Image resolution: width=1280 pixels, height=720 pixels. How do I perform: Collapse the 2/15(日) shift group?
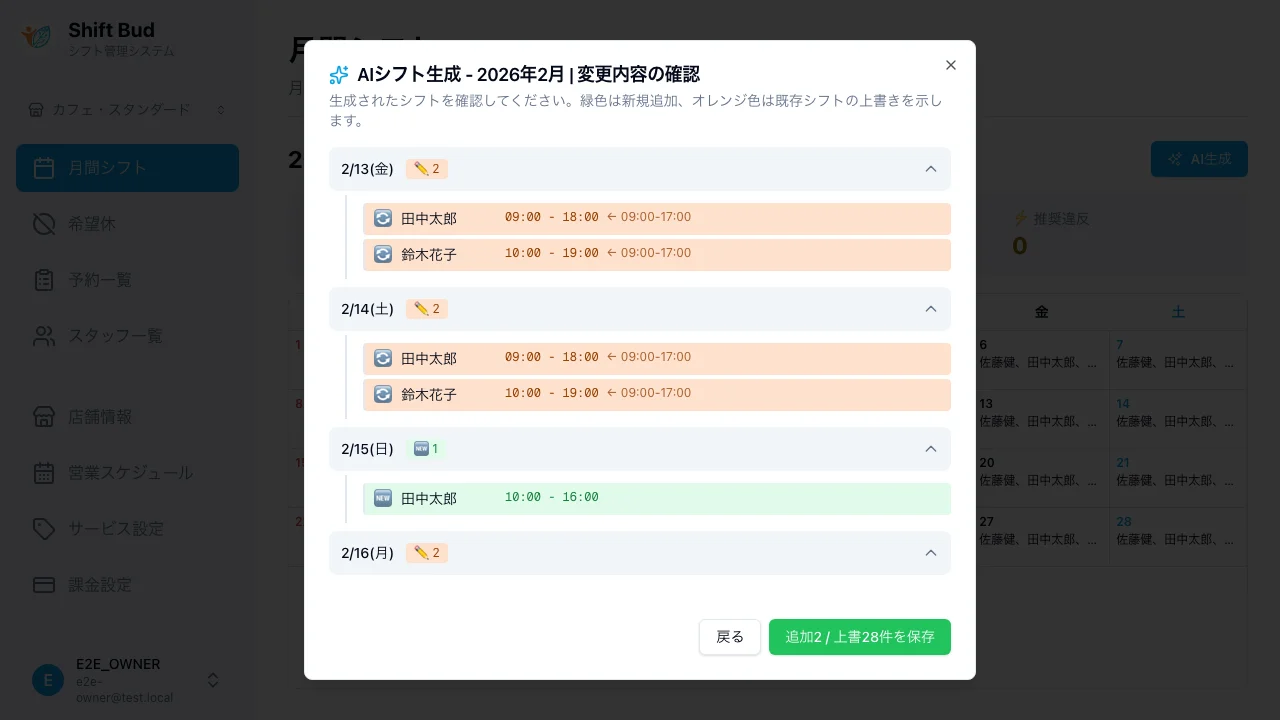click(930, 449)
